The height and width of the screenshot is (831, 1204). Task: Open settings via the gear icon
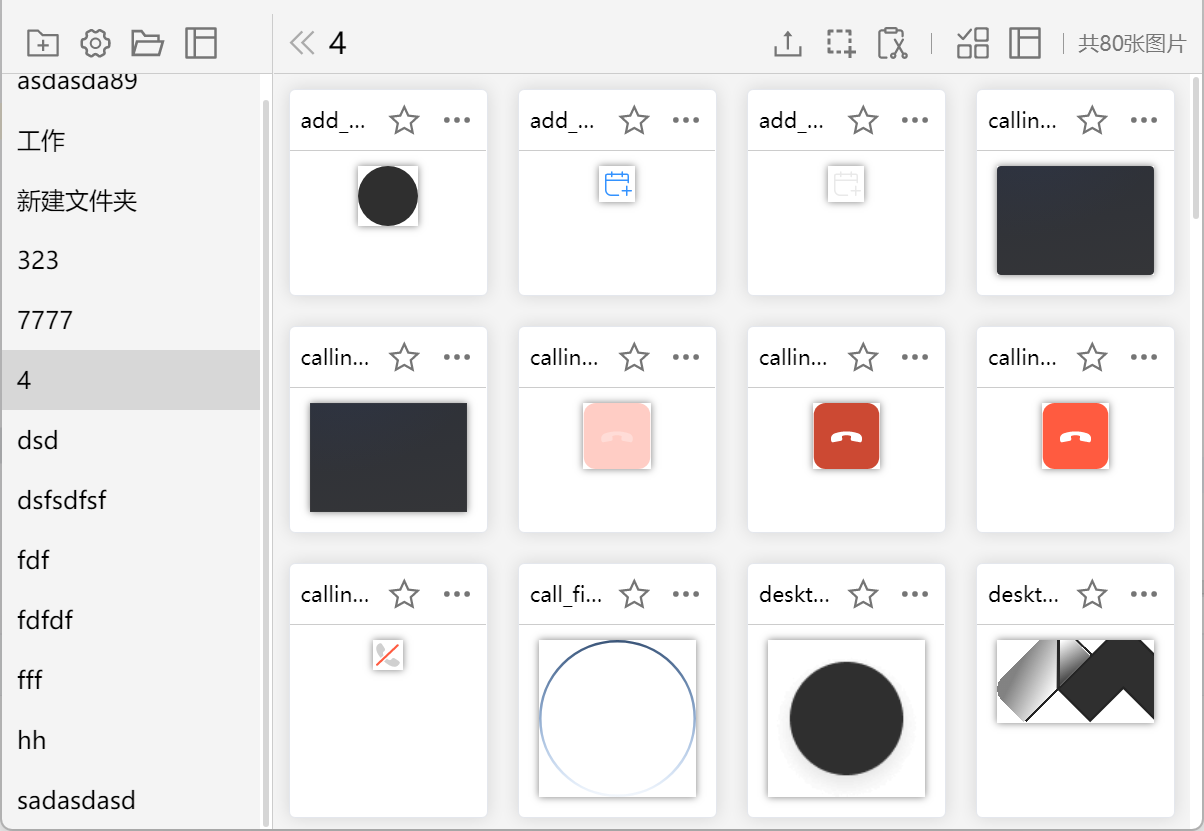[x=95, y=43]
